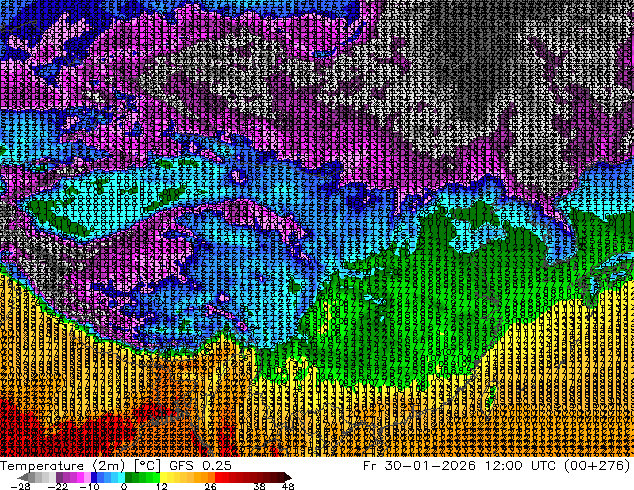Select the bright red legend swatch at 26
Viewport: 634px width, 490px height.
(218, 477)
